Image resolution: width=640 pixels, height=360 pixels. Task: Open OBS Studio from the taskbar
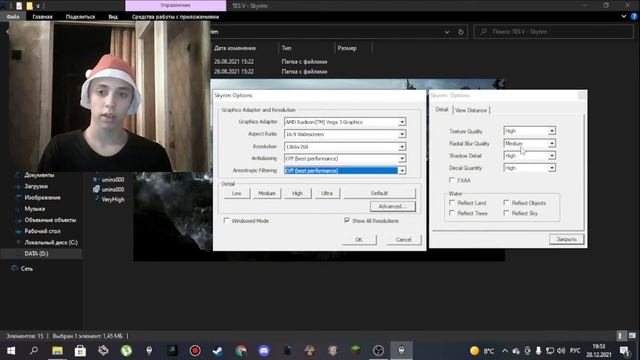378,351
